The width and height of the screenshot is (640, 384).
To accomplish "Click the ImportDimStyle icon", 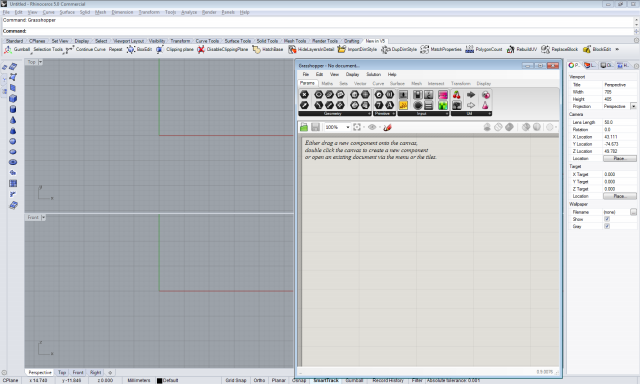I will click(x=342, y=49).
